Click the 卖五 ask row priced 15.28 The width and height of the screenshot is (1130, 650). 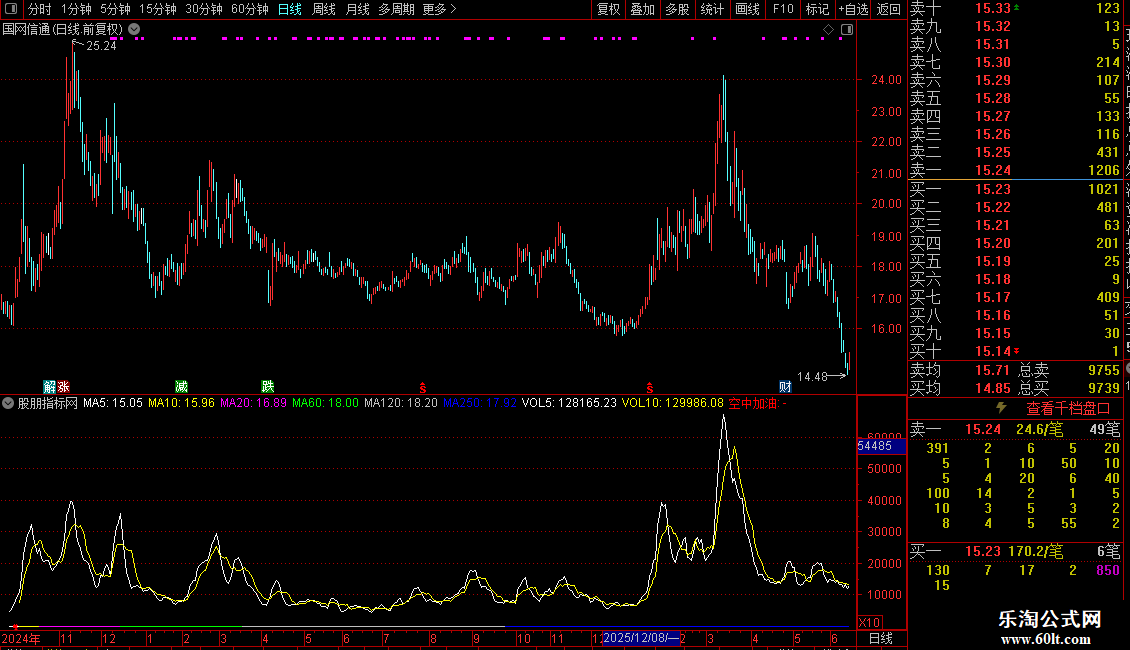click(1015, 98)
